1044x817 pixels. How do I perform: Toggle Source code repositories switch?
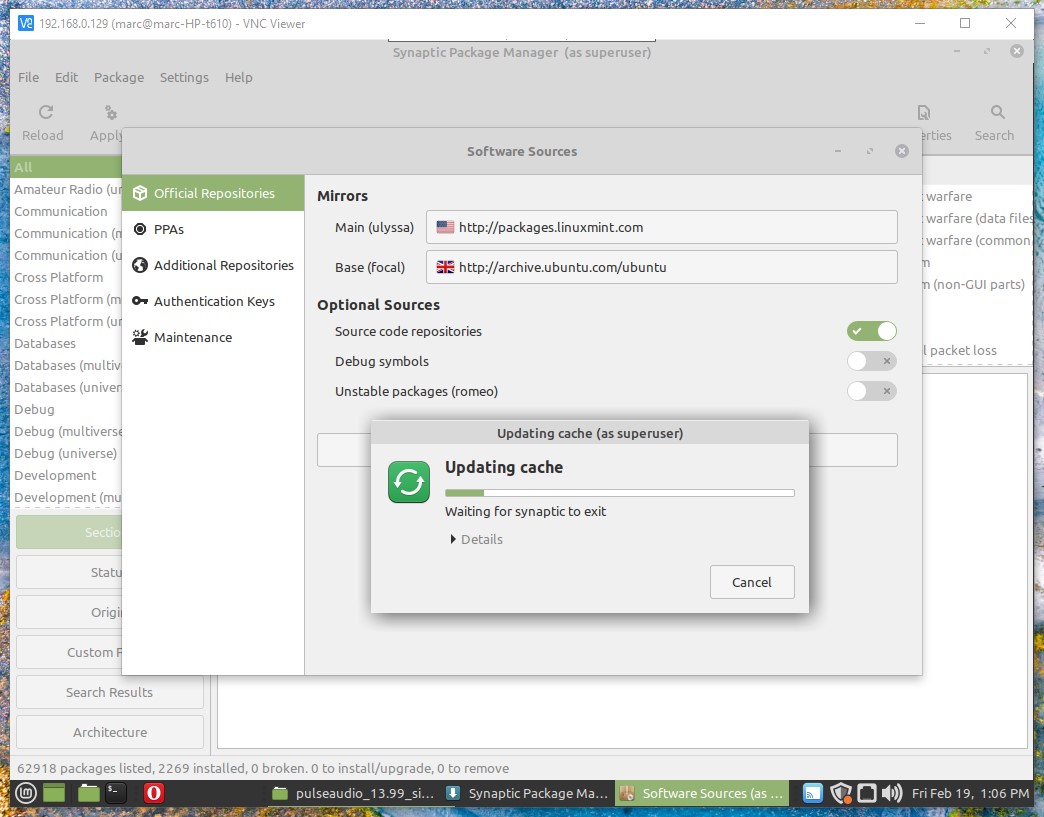[872, 331]
